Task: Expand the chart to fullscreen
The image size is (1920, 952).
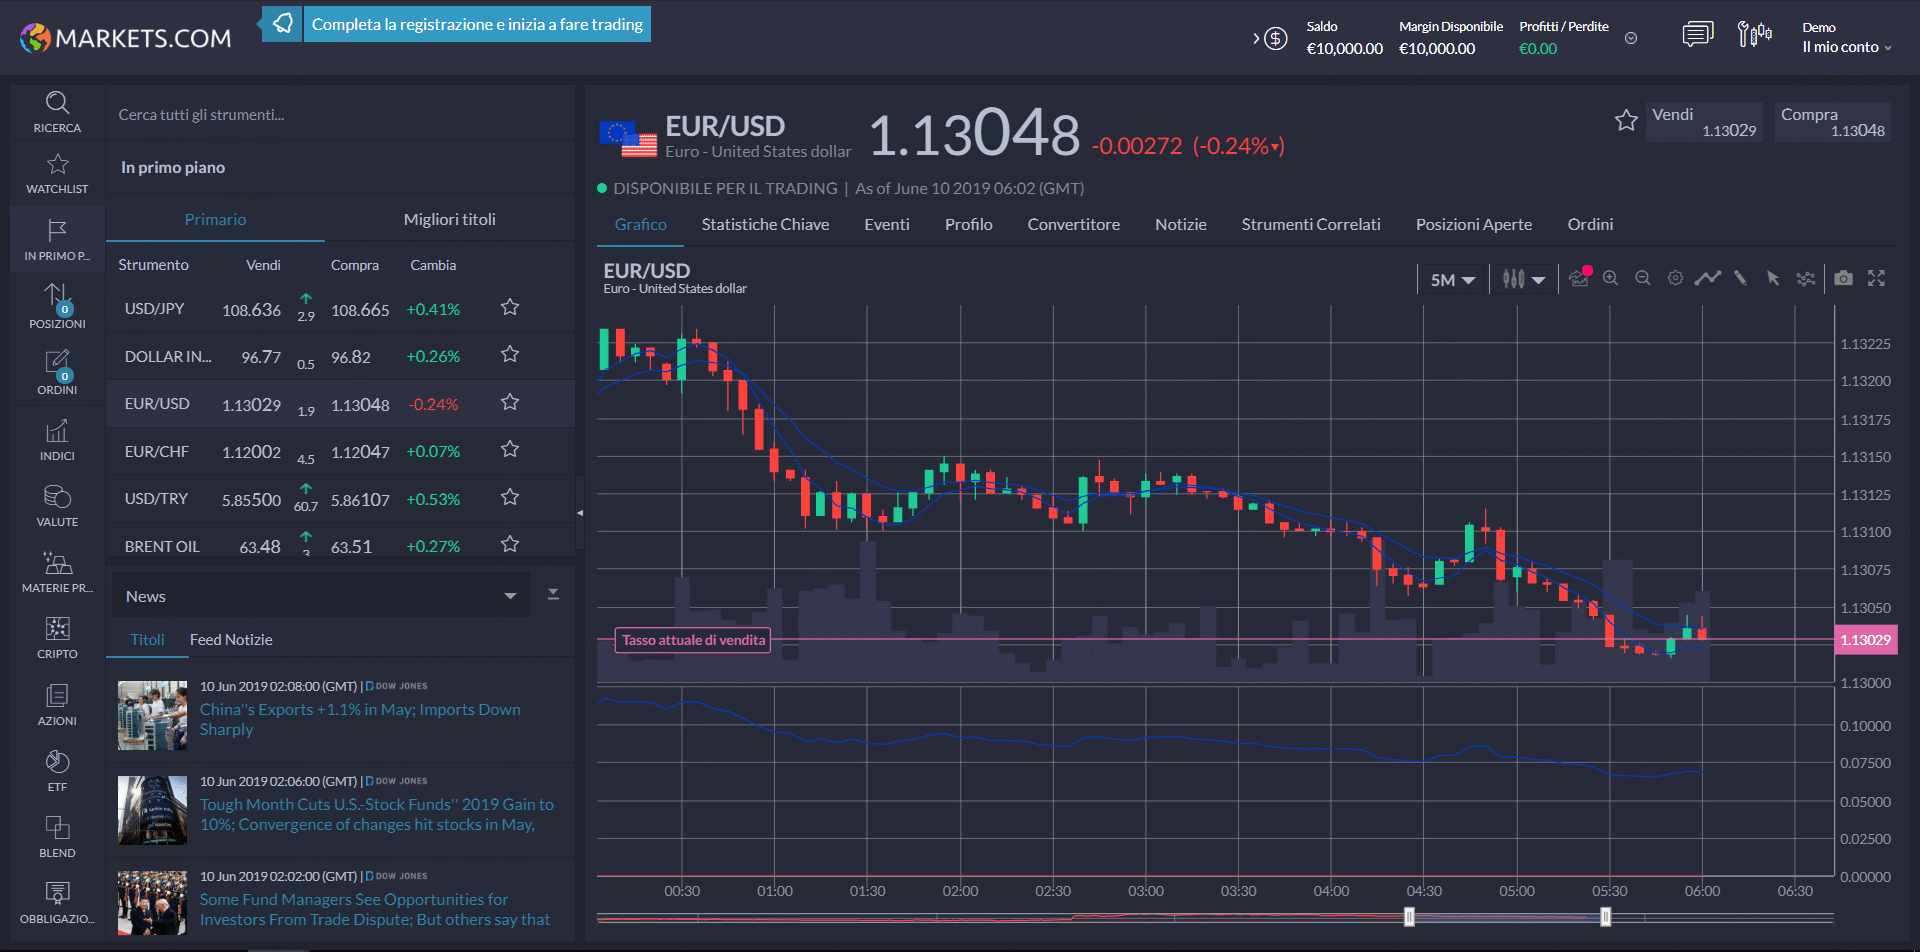Action: coord(1876,278)
